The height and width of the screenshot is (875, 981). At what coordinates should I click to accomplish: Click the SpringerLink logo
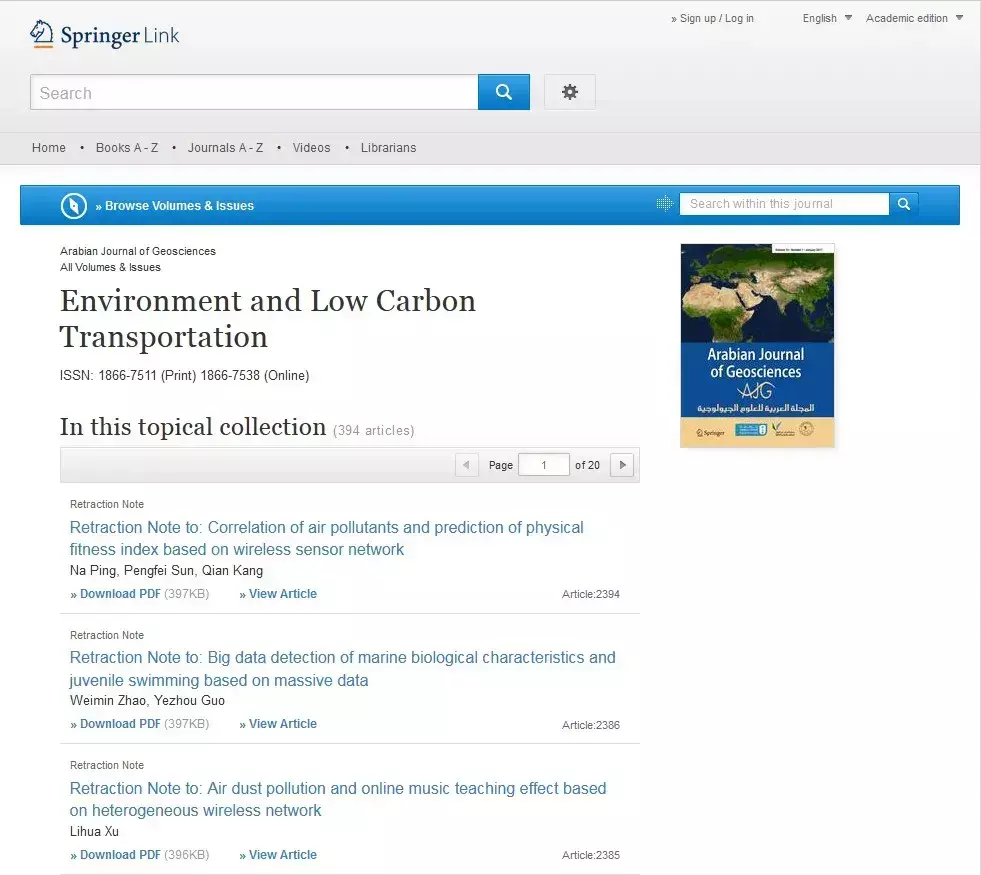tap(105, 35)
